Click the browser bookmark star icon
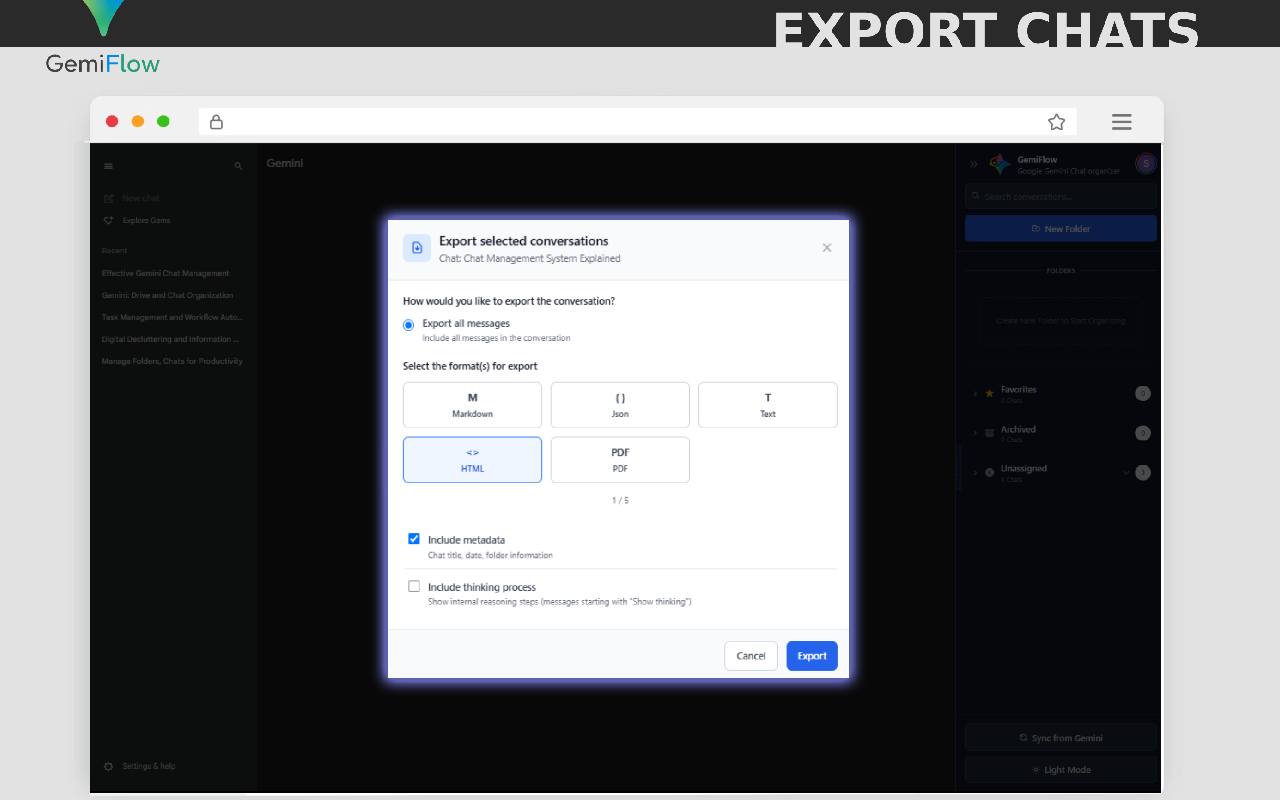Image resolution: width=1280 pixels, height=800 pixels. [1057, 122]
